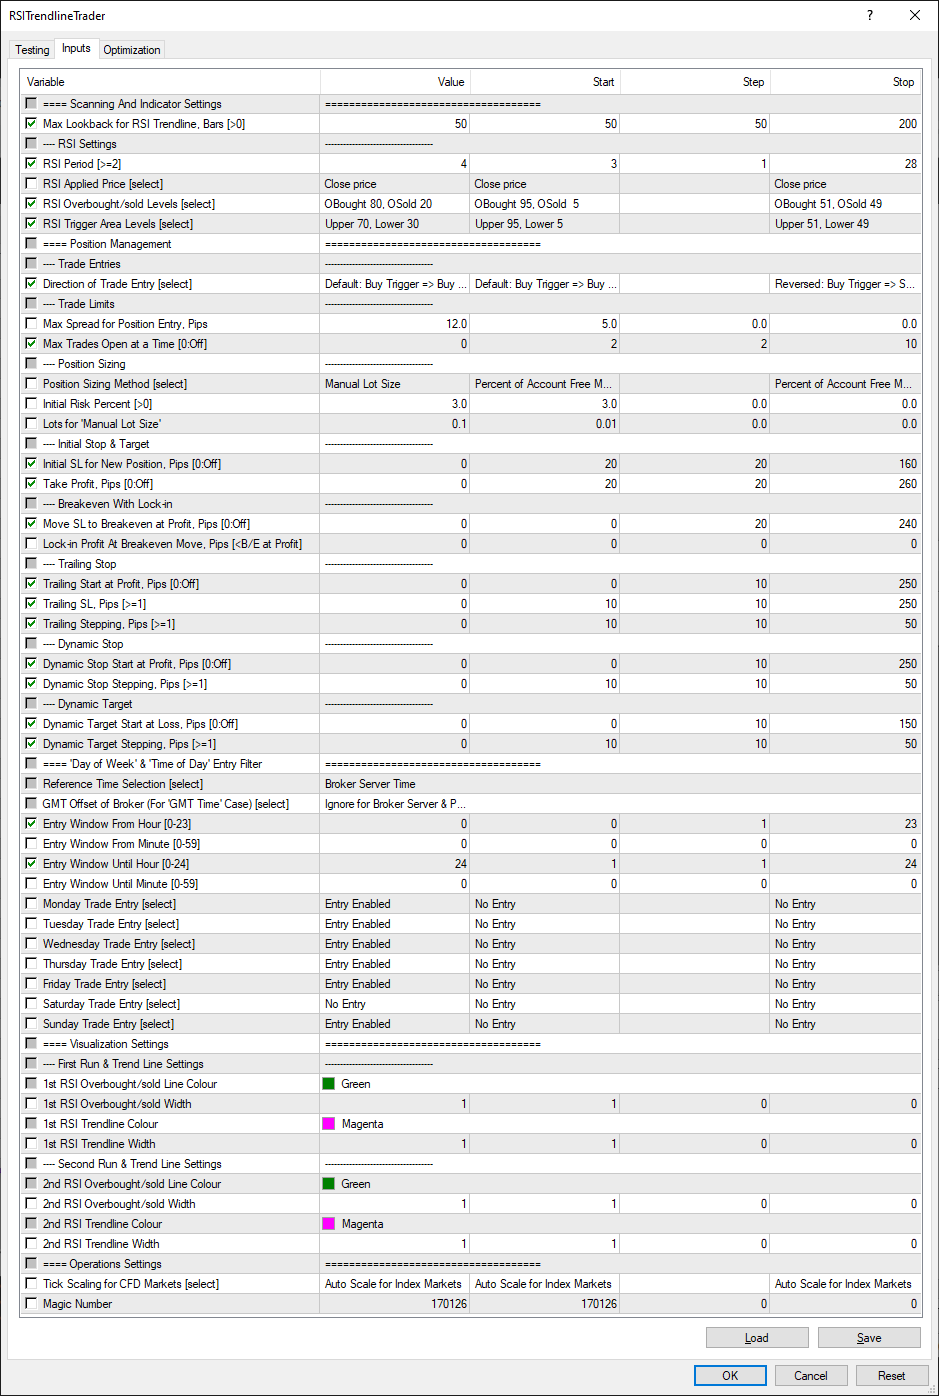The image size is (939, 1396).
Task: Uncheck the RSI Period optimization checkbox
Action: (x=32, y=164)
